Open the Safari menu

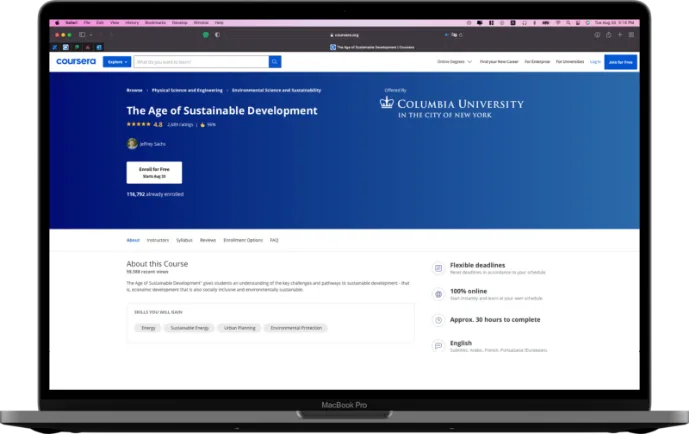click(71, 23)
